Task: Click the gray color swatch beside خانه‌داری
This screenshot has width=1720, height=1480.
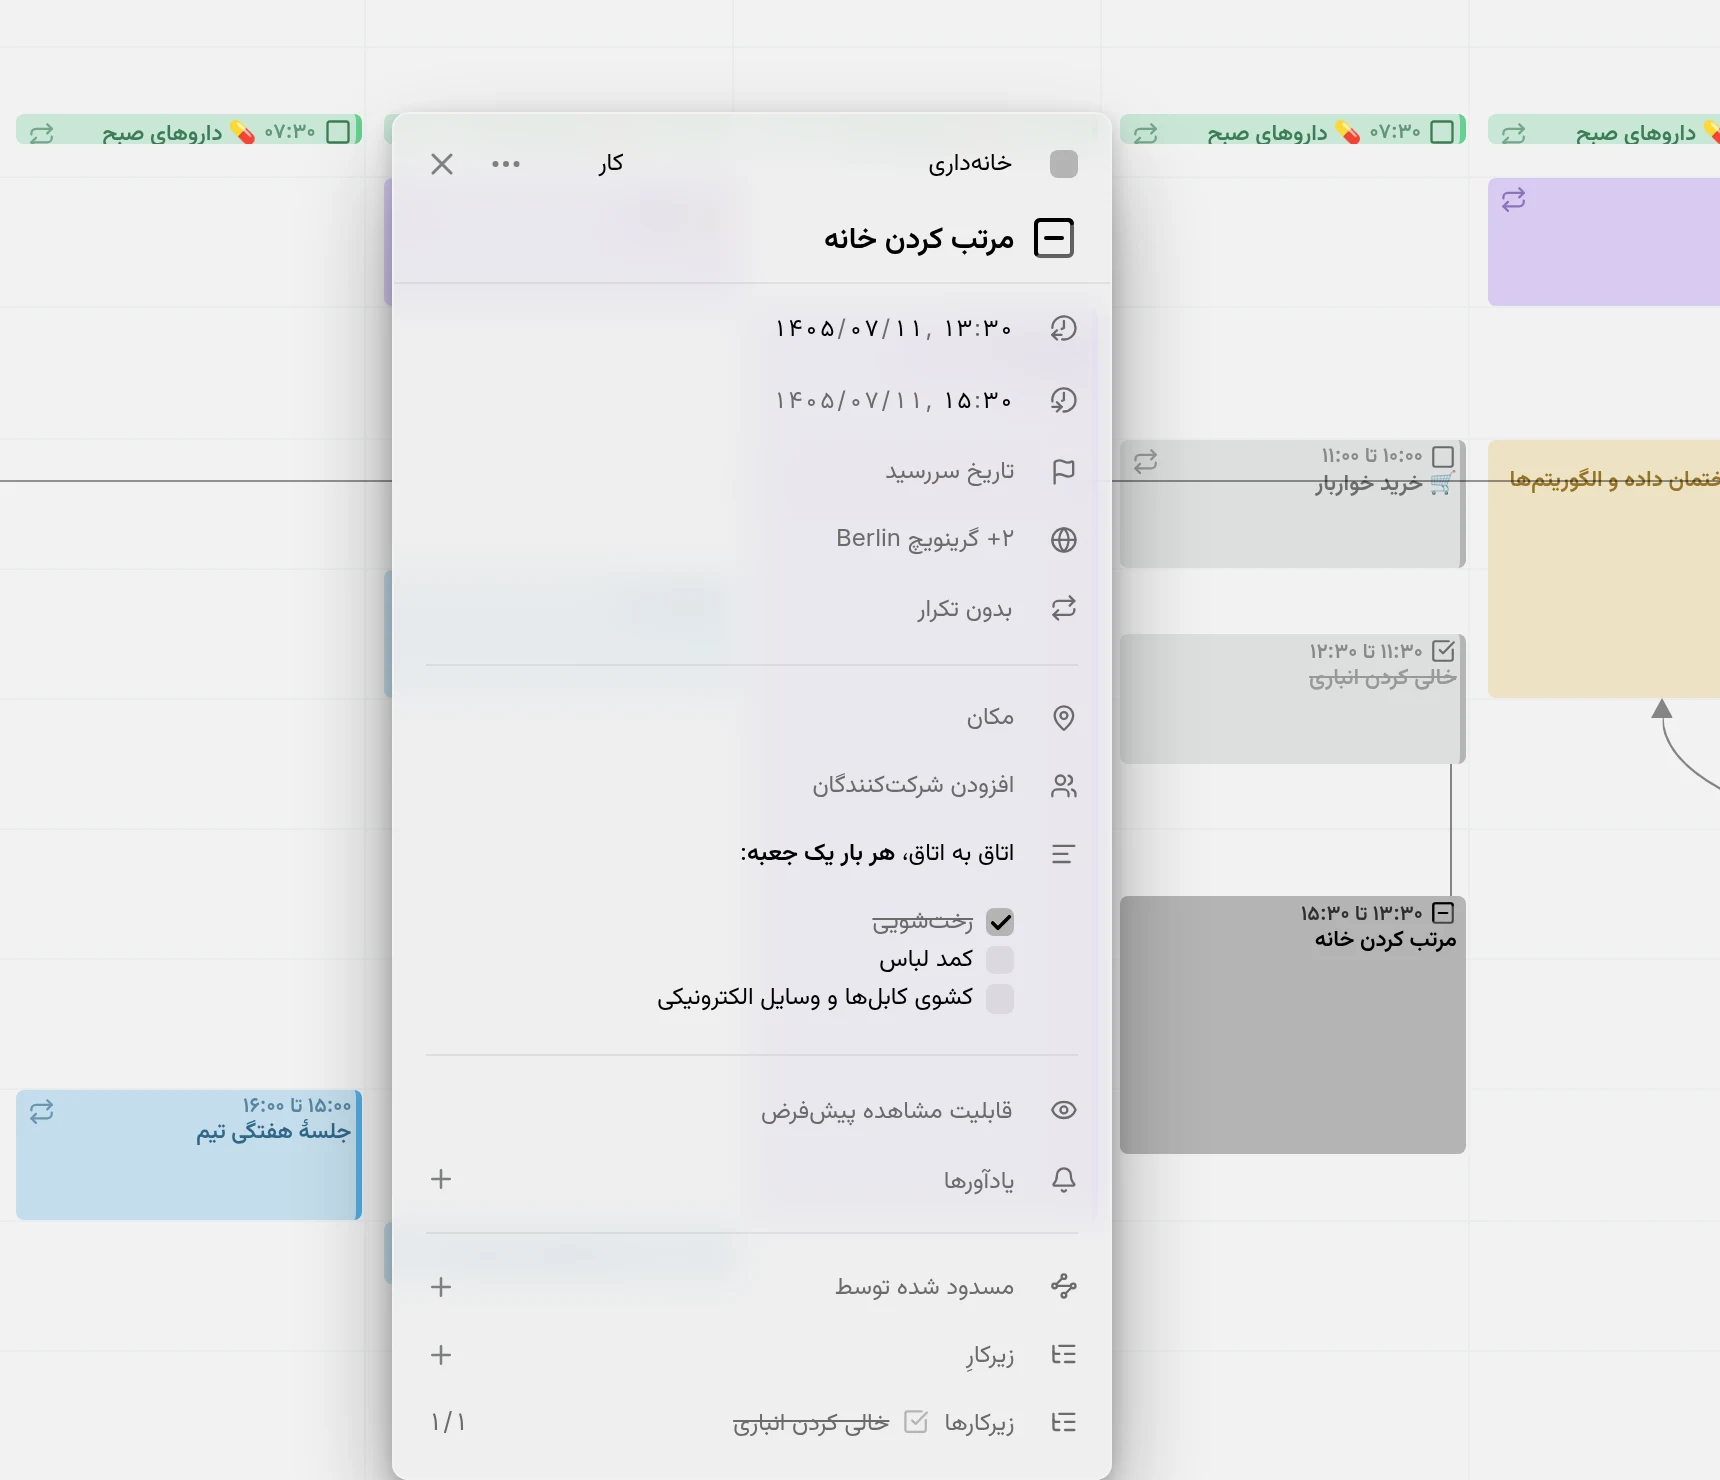Action: (1064, 164)
